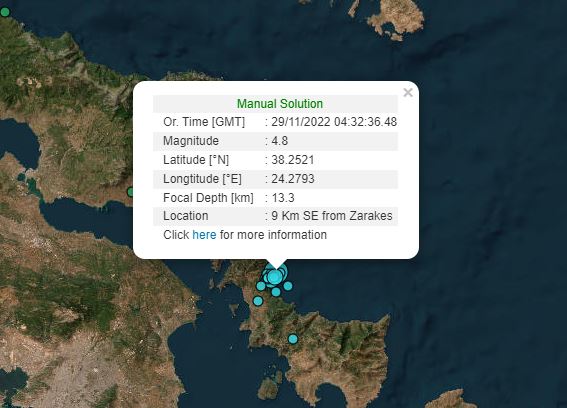Image resolution: width=567 pixels, height=408 pixels.
Task: Click the Magnitude value 4.8
Action: pos(280,141)
